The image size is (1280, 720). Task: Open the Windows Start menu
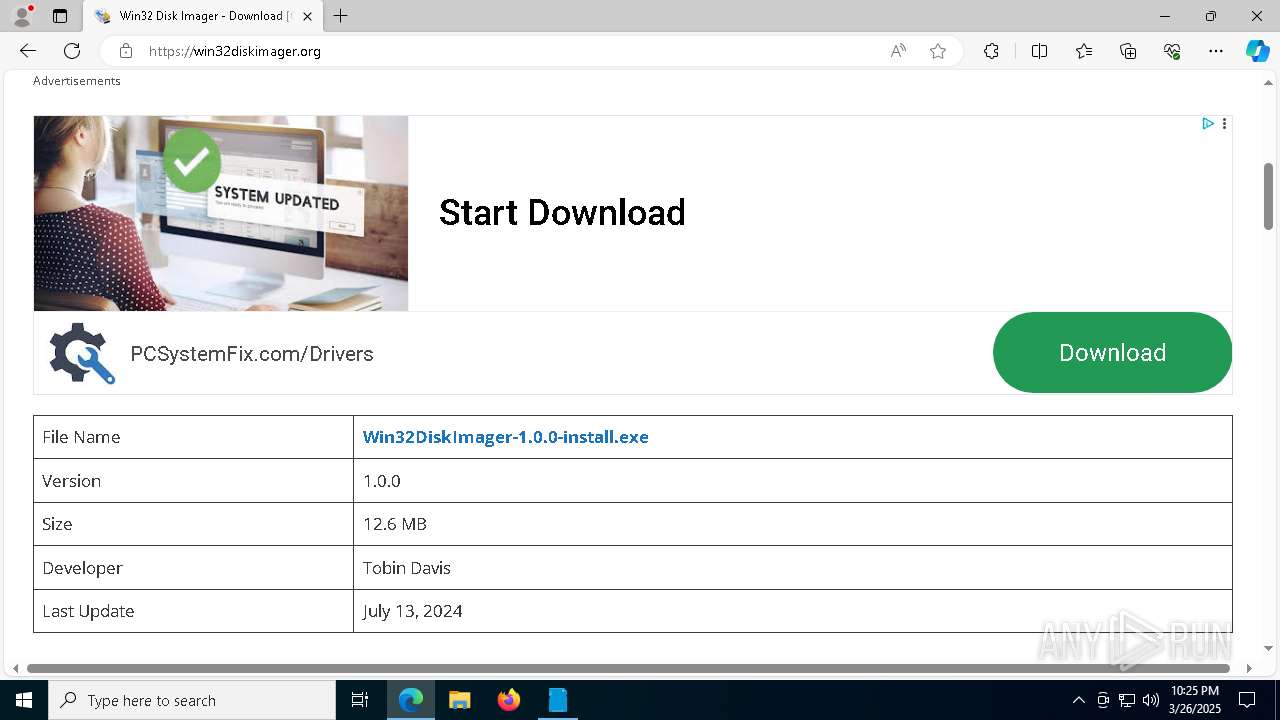tap(24, 700)
